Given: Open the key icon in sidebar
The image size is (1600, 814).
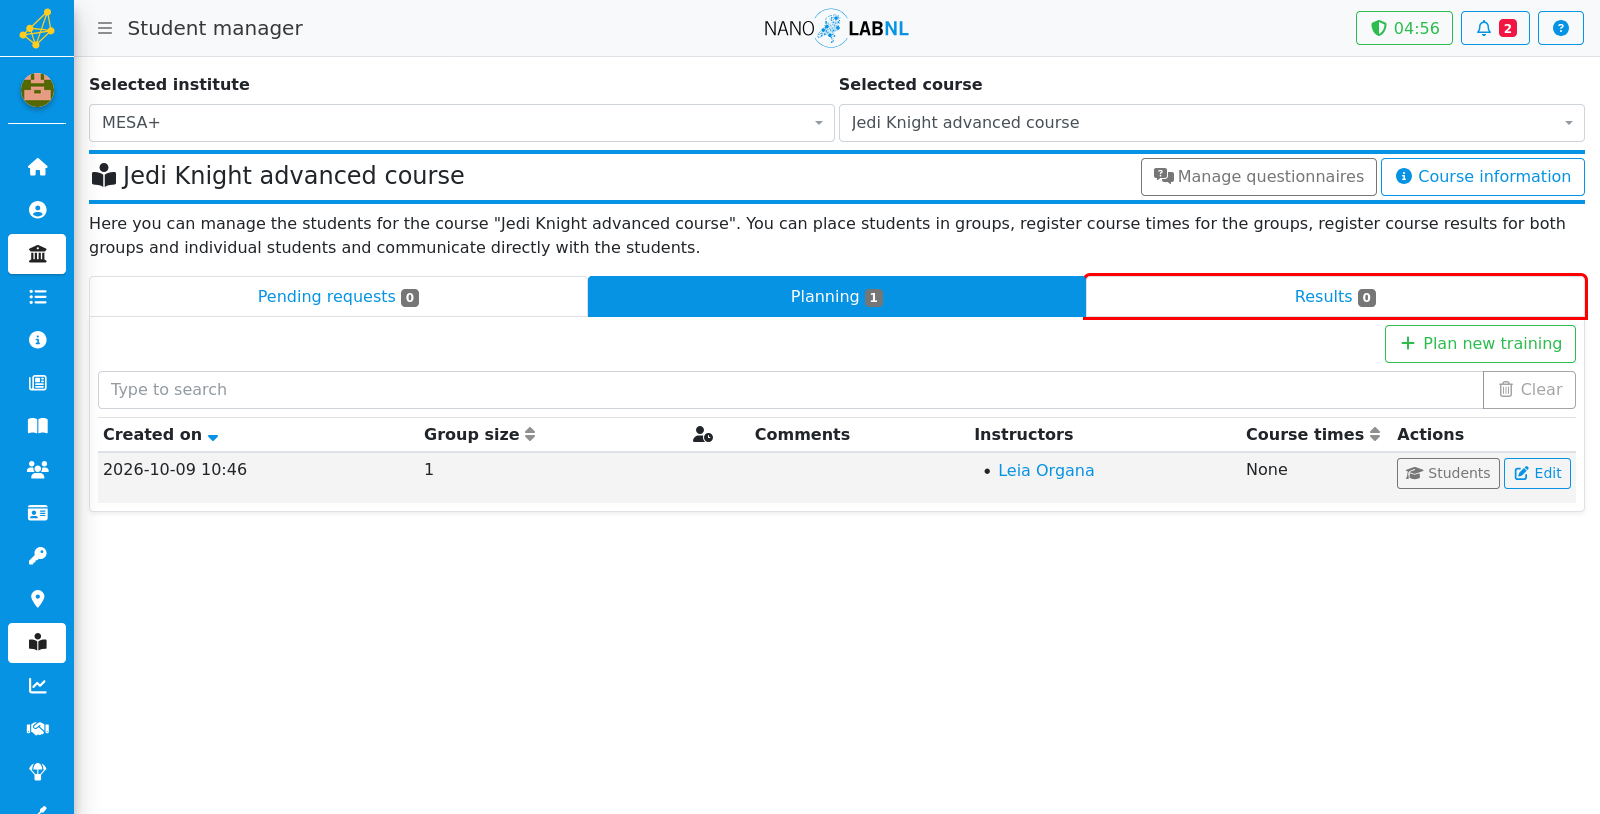Looking at the screenshot, I should [x=37, y=556].
